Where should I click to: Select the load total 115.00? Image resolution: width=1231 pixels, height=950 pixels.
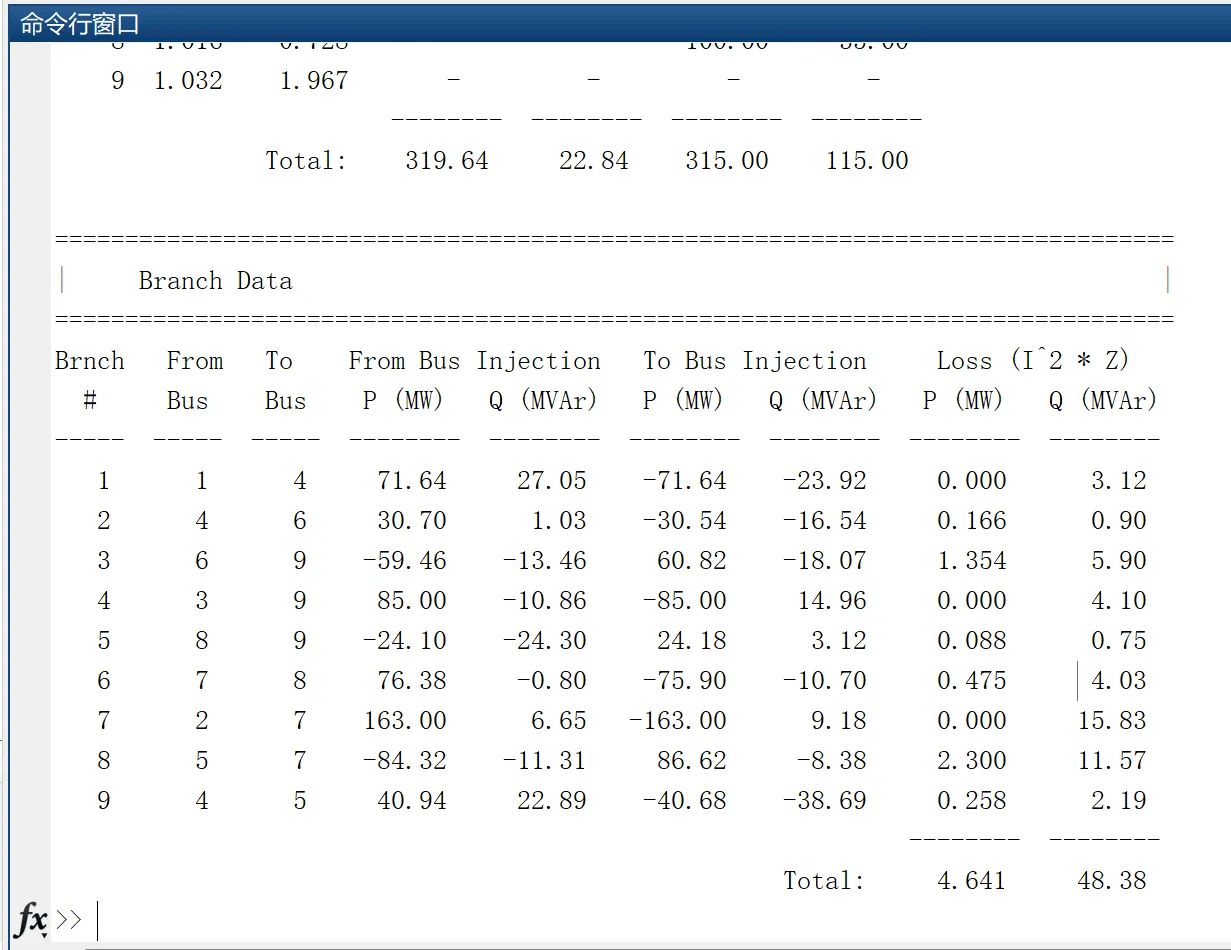867,161
